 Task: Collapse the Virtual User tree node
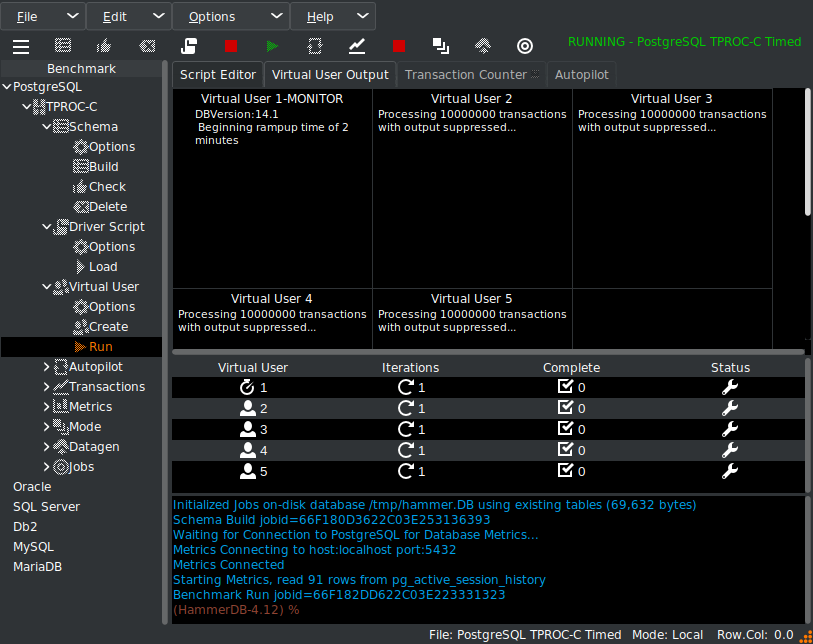click(47, 287)
